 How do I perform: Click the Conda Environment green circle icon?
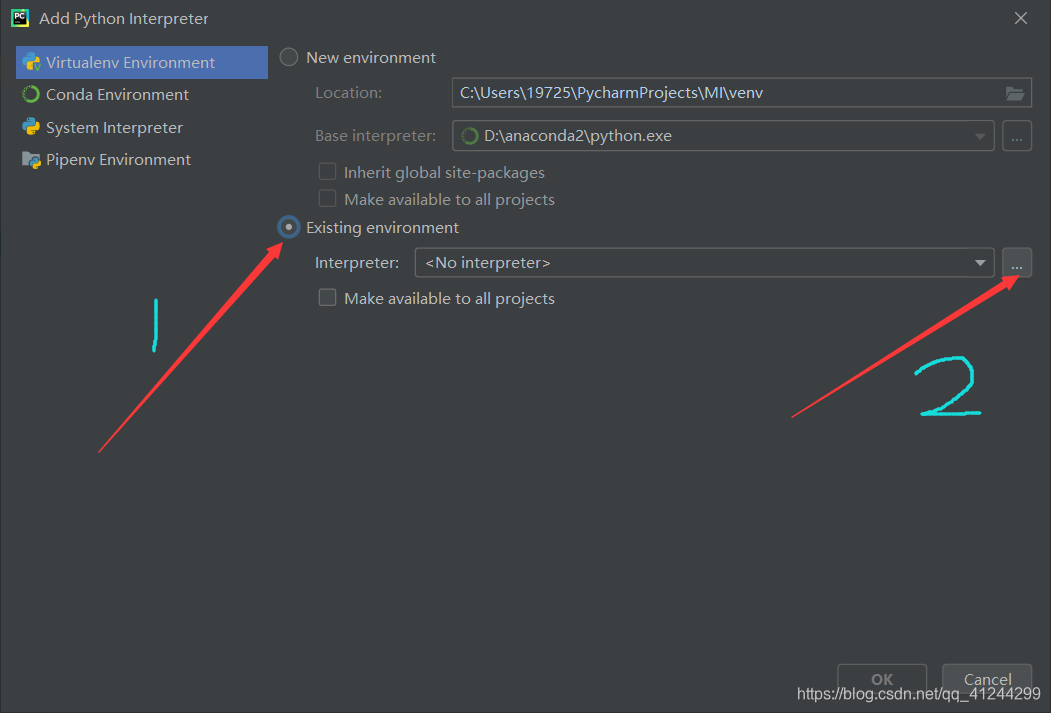30,94
